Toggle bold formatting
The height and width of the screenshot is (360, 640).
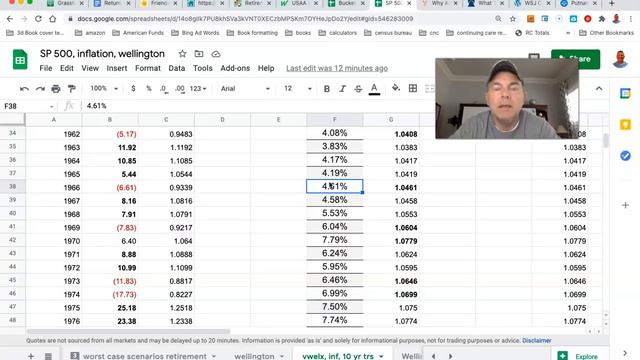click(327, 89)
